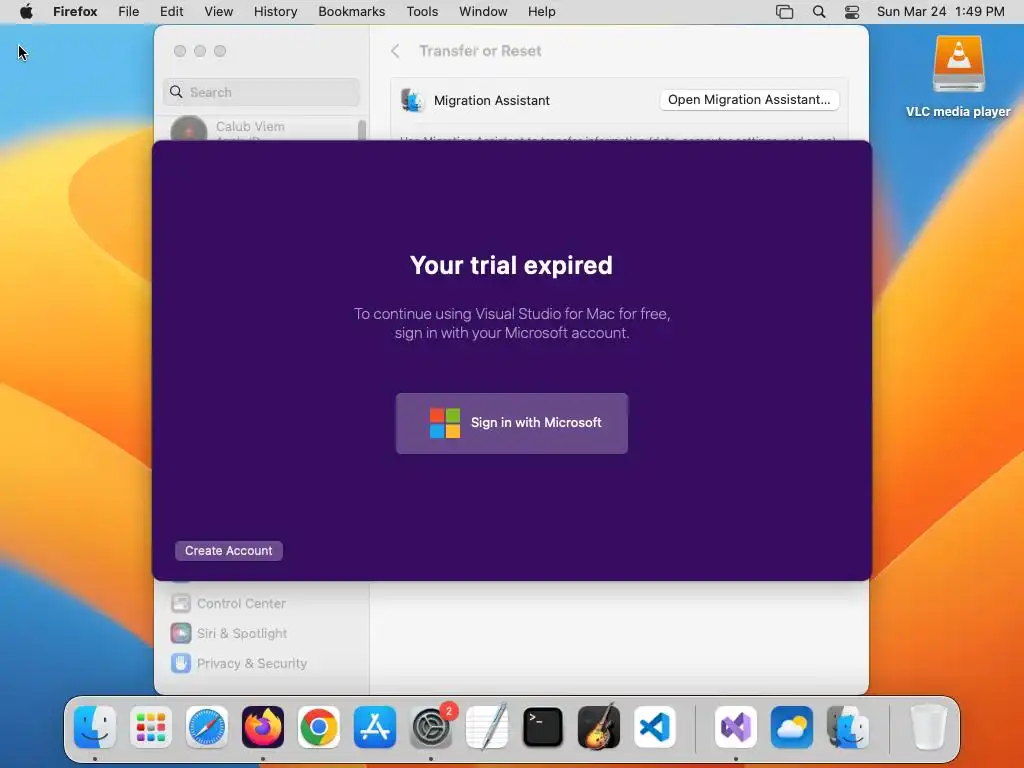1024x768 pixels.
Task: Open the Window menu
Action: [483, 12]
